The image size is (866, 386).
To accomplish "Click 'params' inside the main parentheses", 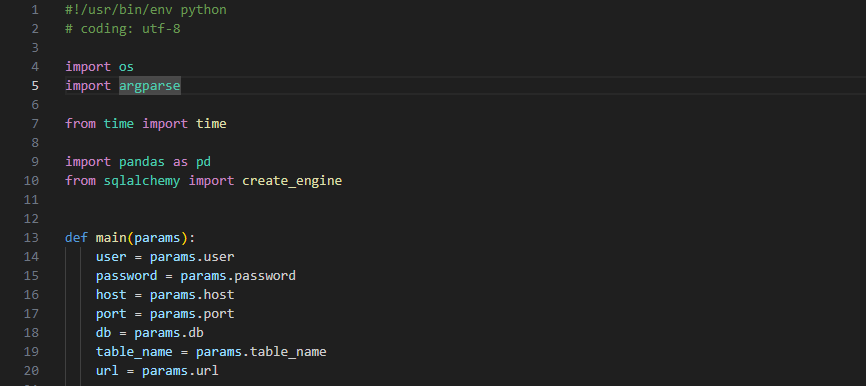I will tap(157, 238).
